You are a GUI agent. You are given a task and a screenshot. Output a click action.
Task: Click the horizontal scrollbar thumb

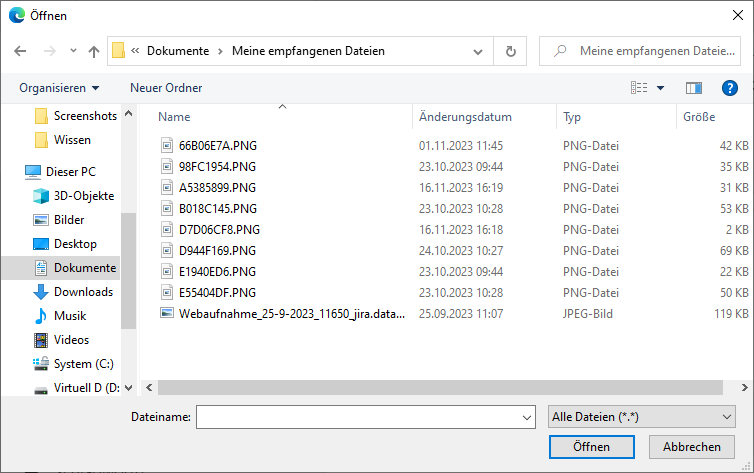pyautogui.click(x=440, y=387)
